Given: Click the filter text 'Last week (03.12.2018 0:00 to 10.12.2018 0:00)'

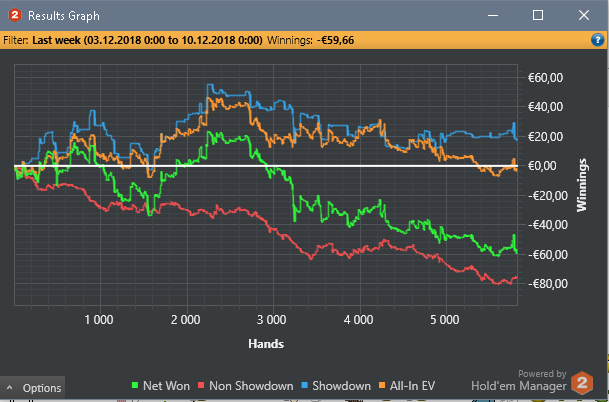Looking at the screenshot, I should coord(147,40).
